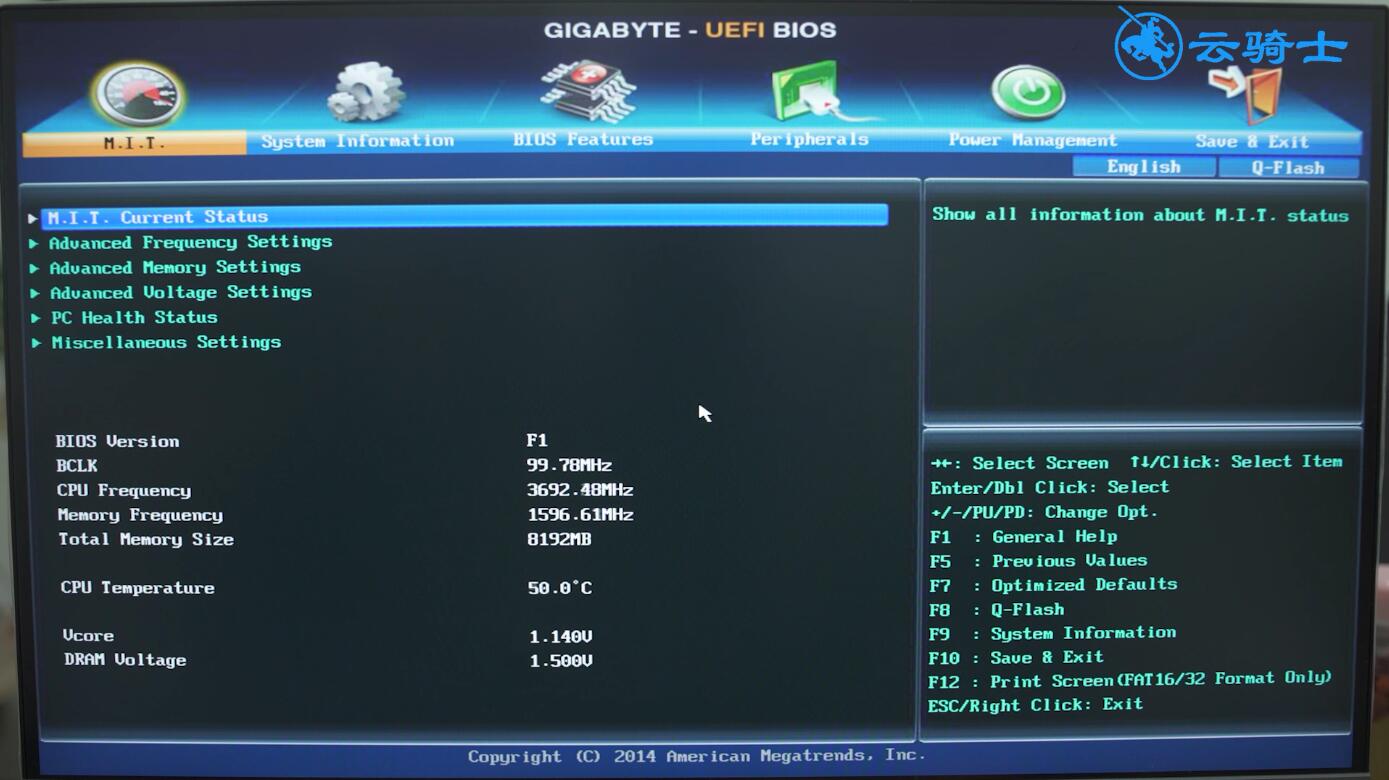Open the BIOS Features tab
This screenshot has width=1389, height=780.
pyautogui.click(x=583, y=140)
